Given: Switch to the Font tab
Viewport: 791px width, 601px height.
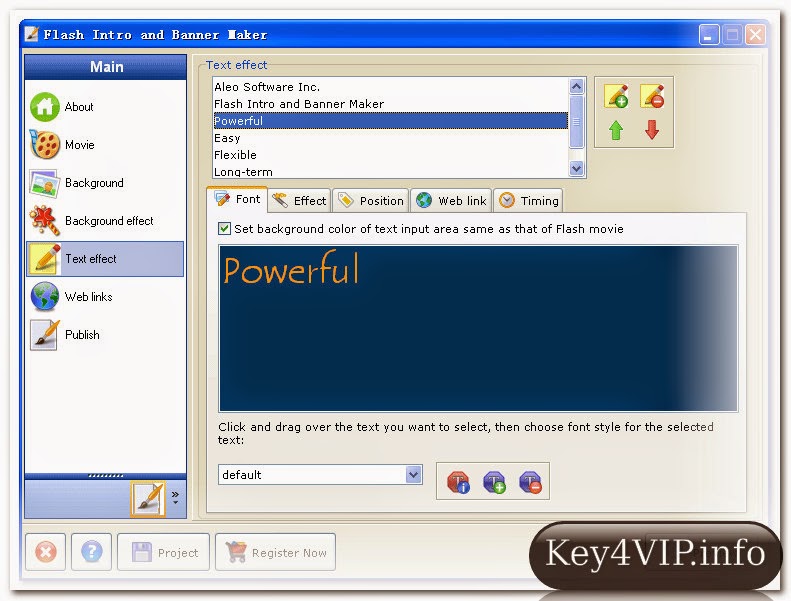Looking at the screenshot, I should (238, 199).
